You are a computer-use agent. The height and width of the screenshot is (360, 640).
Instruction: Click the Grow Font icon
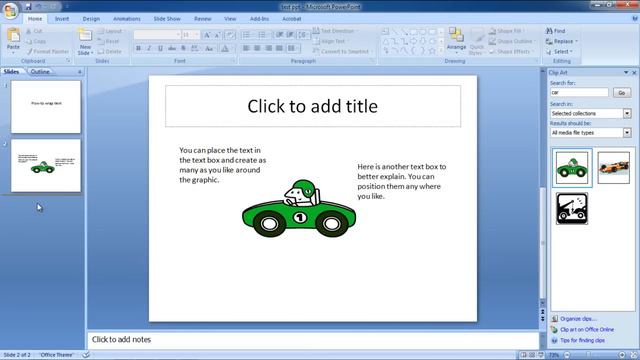click(x=207, y=35)
